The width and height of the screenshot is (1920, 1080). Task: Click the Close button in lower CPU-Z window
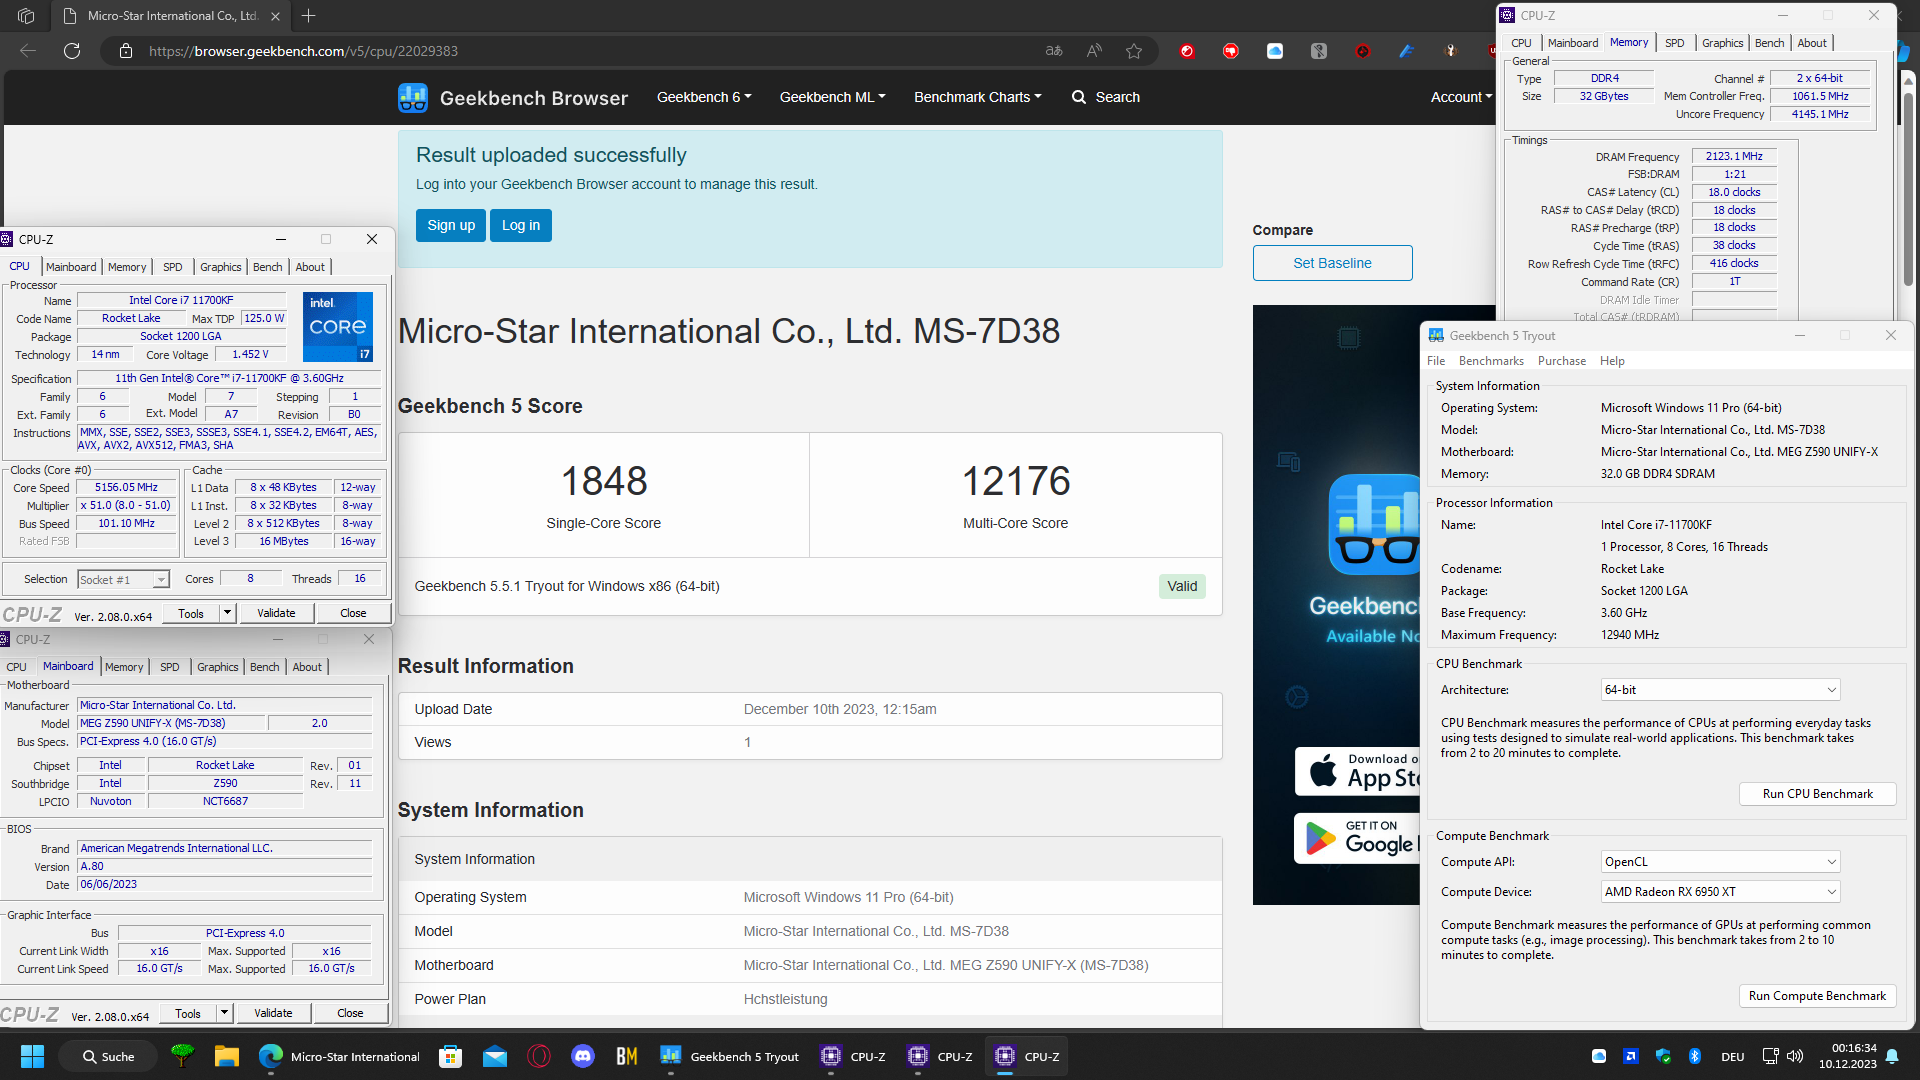click(350, 1013)
